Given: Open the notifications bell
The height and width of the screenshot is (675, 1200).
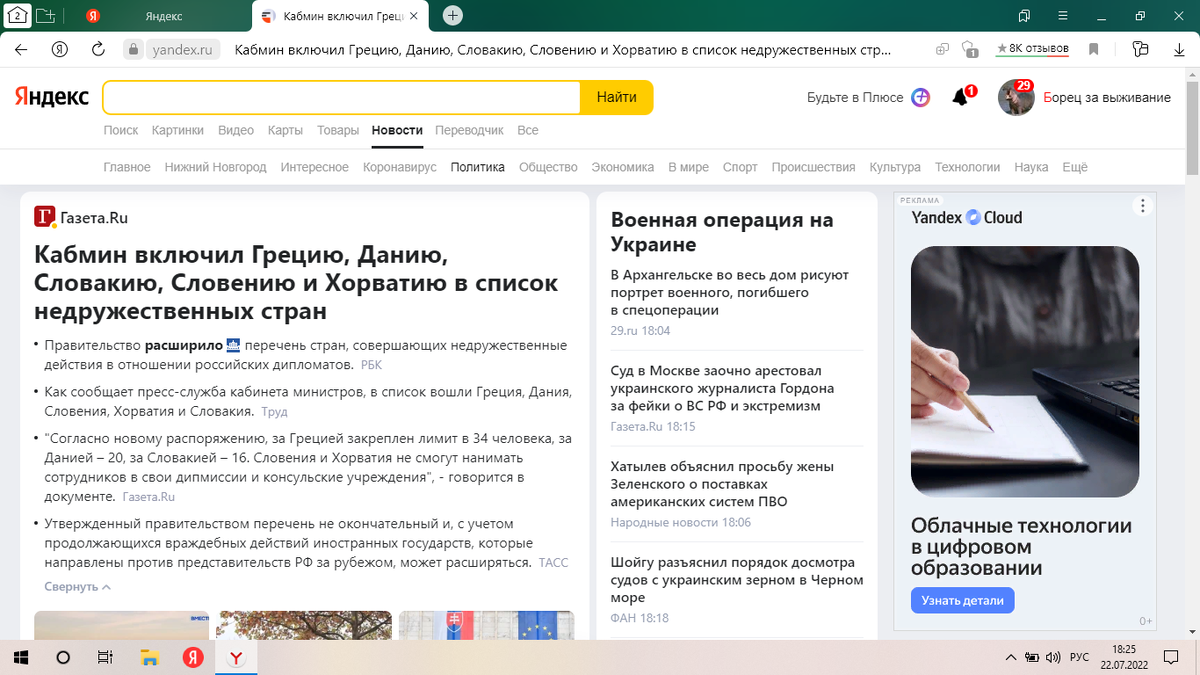Looking at the screenshot, I should (960, 97).
